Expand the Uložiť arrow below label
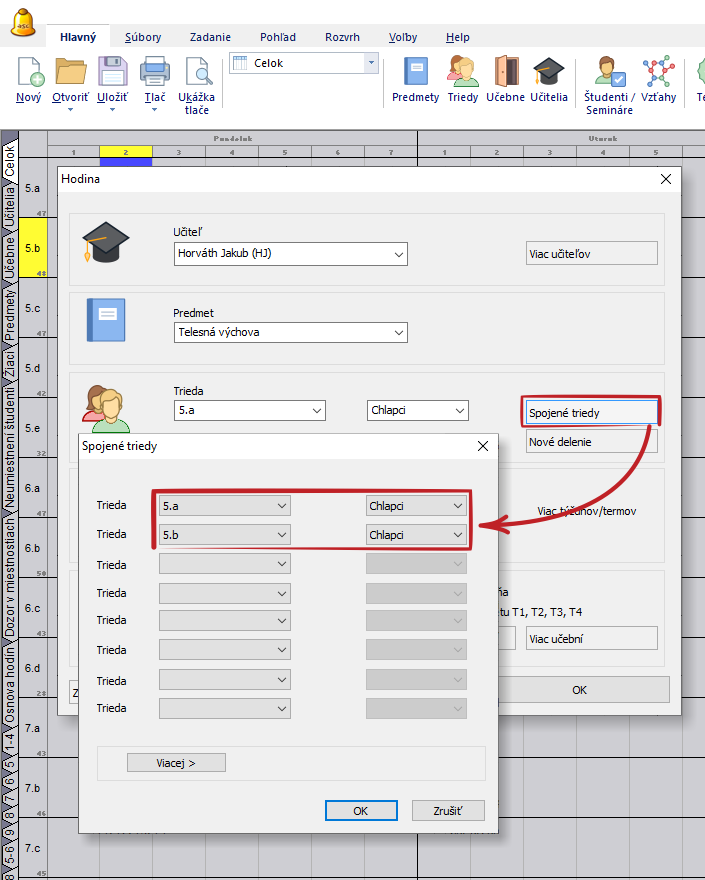The width and height of the screenshot is (705, 880). click(112, 110)
